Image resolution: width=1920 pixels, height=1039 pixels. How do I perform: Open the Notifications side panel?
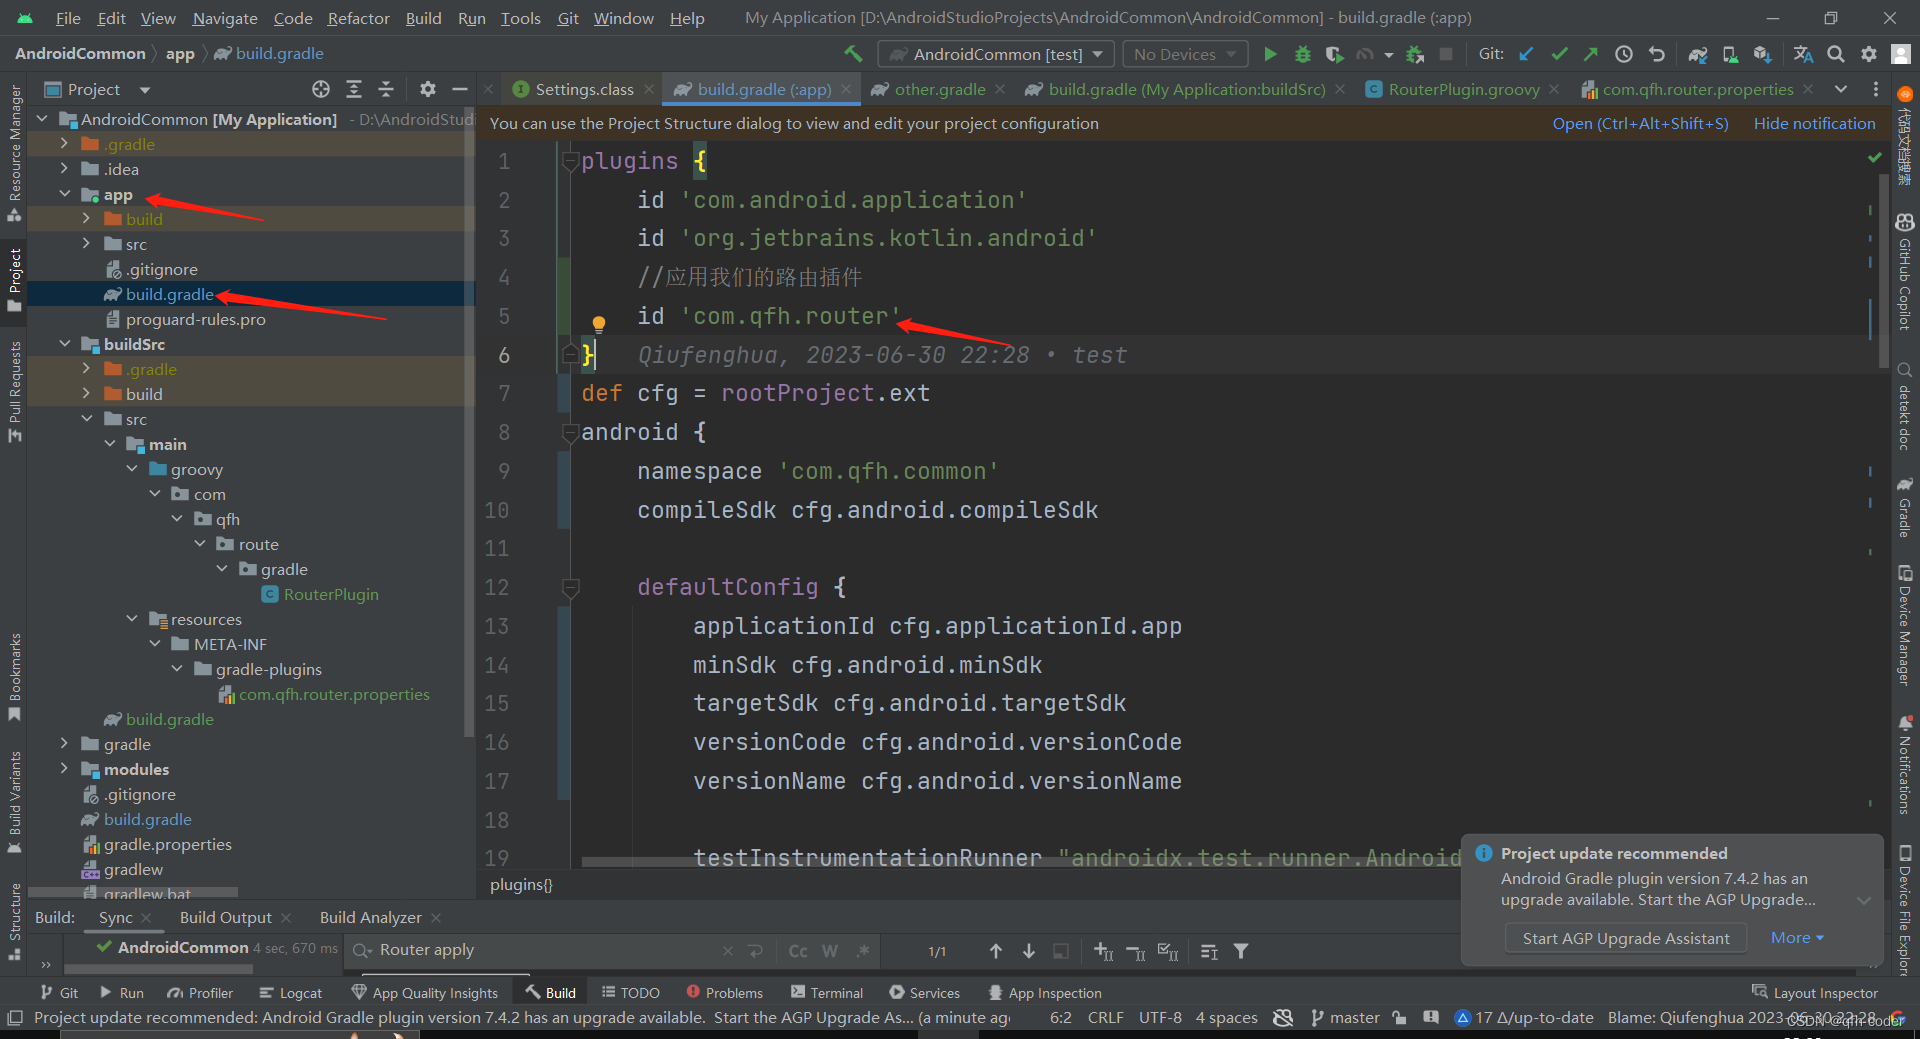click(1904, 764)
